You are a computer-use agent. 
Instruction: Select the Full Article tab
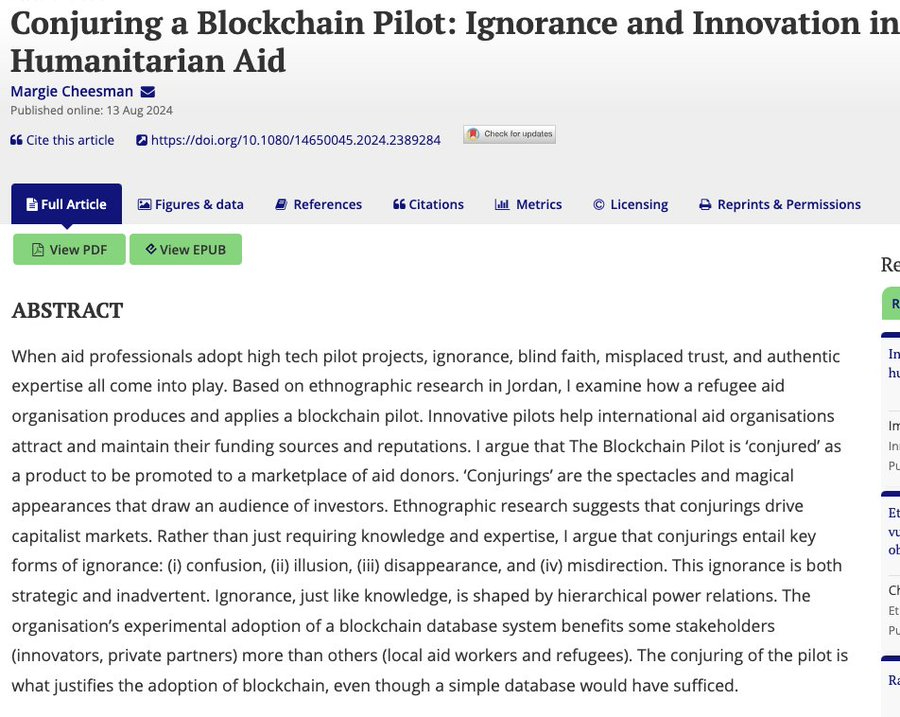(66, 204)
